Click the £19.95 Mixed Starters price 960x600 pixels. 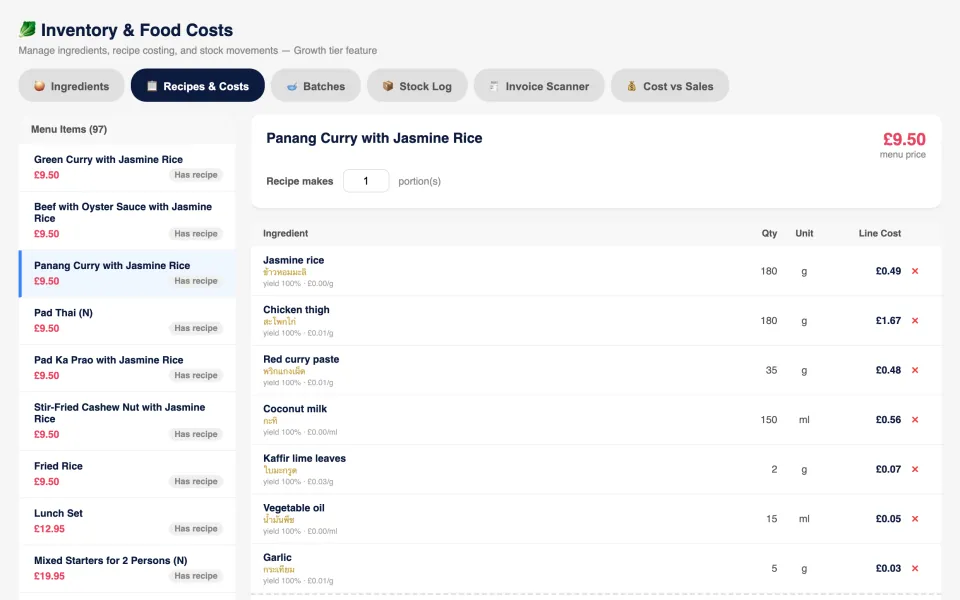click(x=49, y=576)
